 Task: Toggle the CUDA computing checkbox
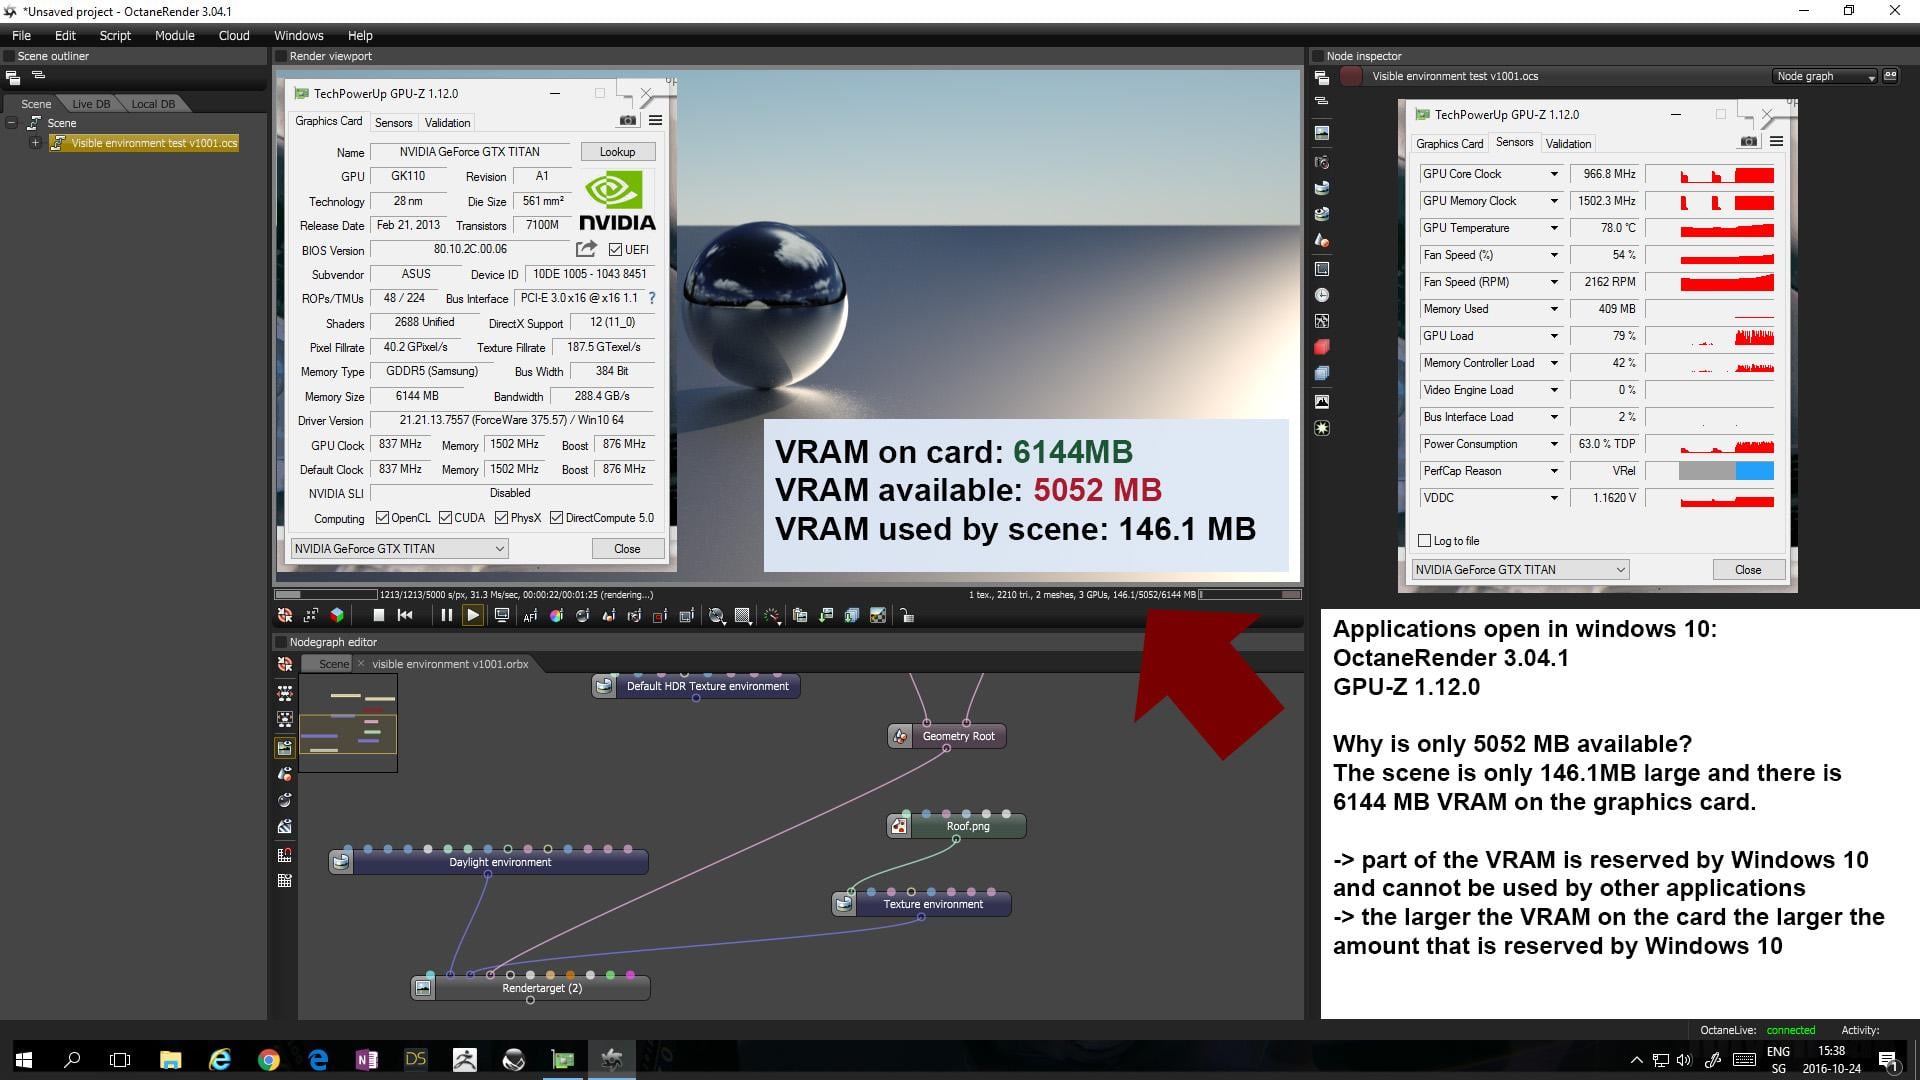[x=445, y=518]
